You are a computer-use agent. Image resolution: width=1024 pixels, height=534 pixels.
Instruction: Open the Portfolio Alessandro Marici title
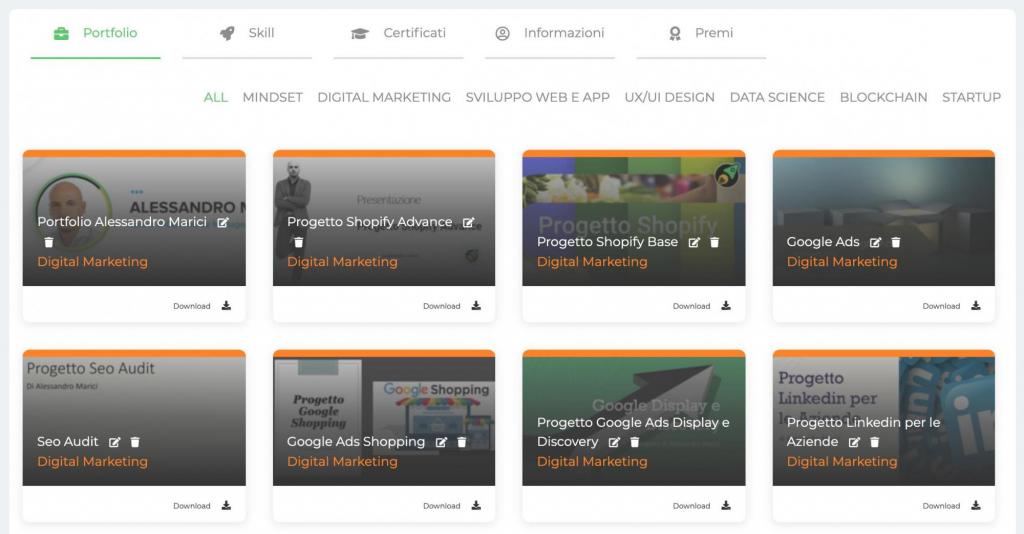[122, 222]
